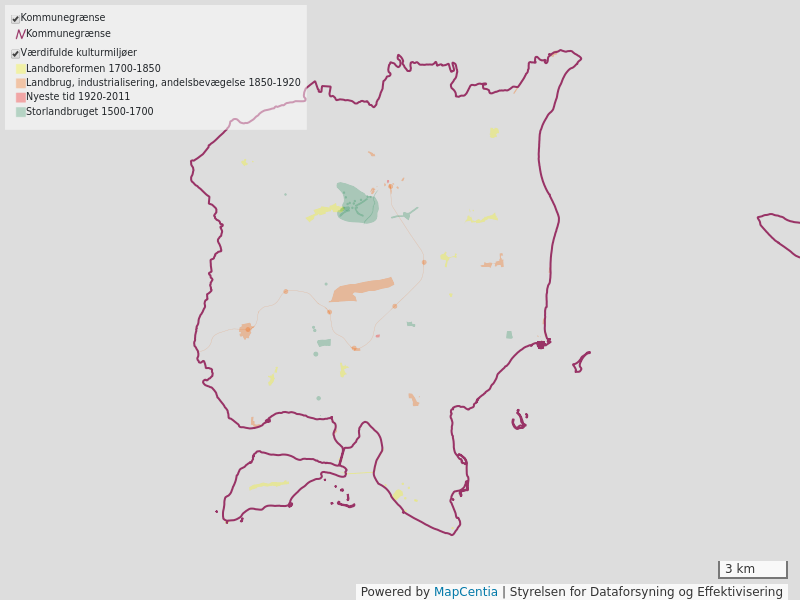Click the Storlandbruget 1500-1700 legend label
The height and width of the screenshot is (600, 800).
(90, 112)
